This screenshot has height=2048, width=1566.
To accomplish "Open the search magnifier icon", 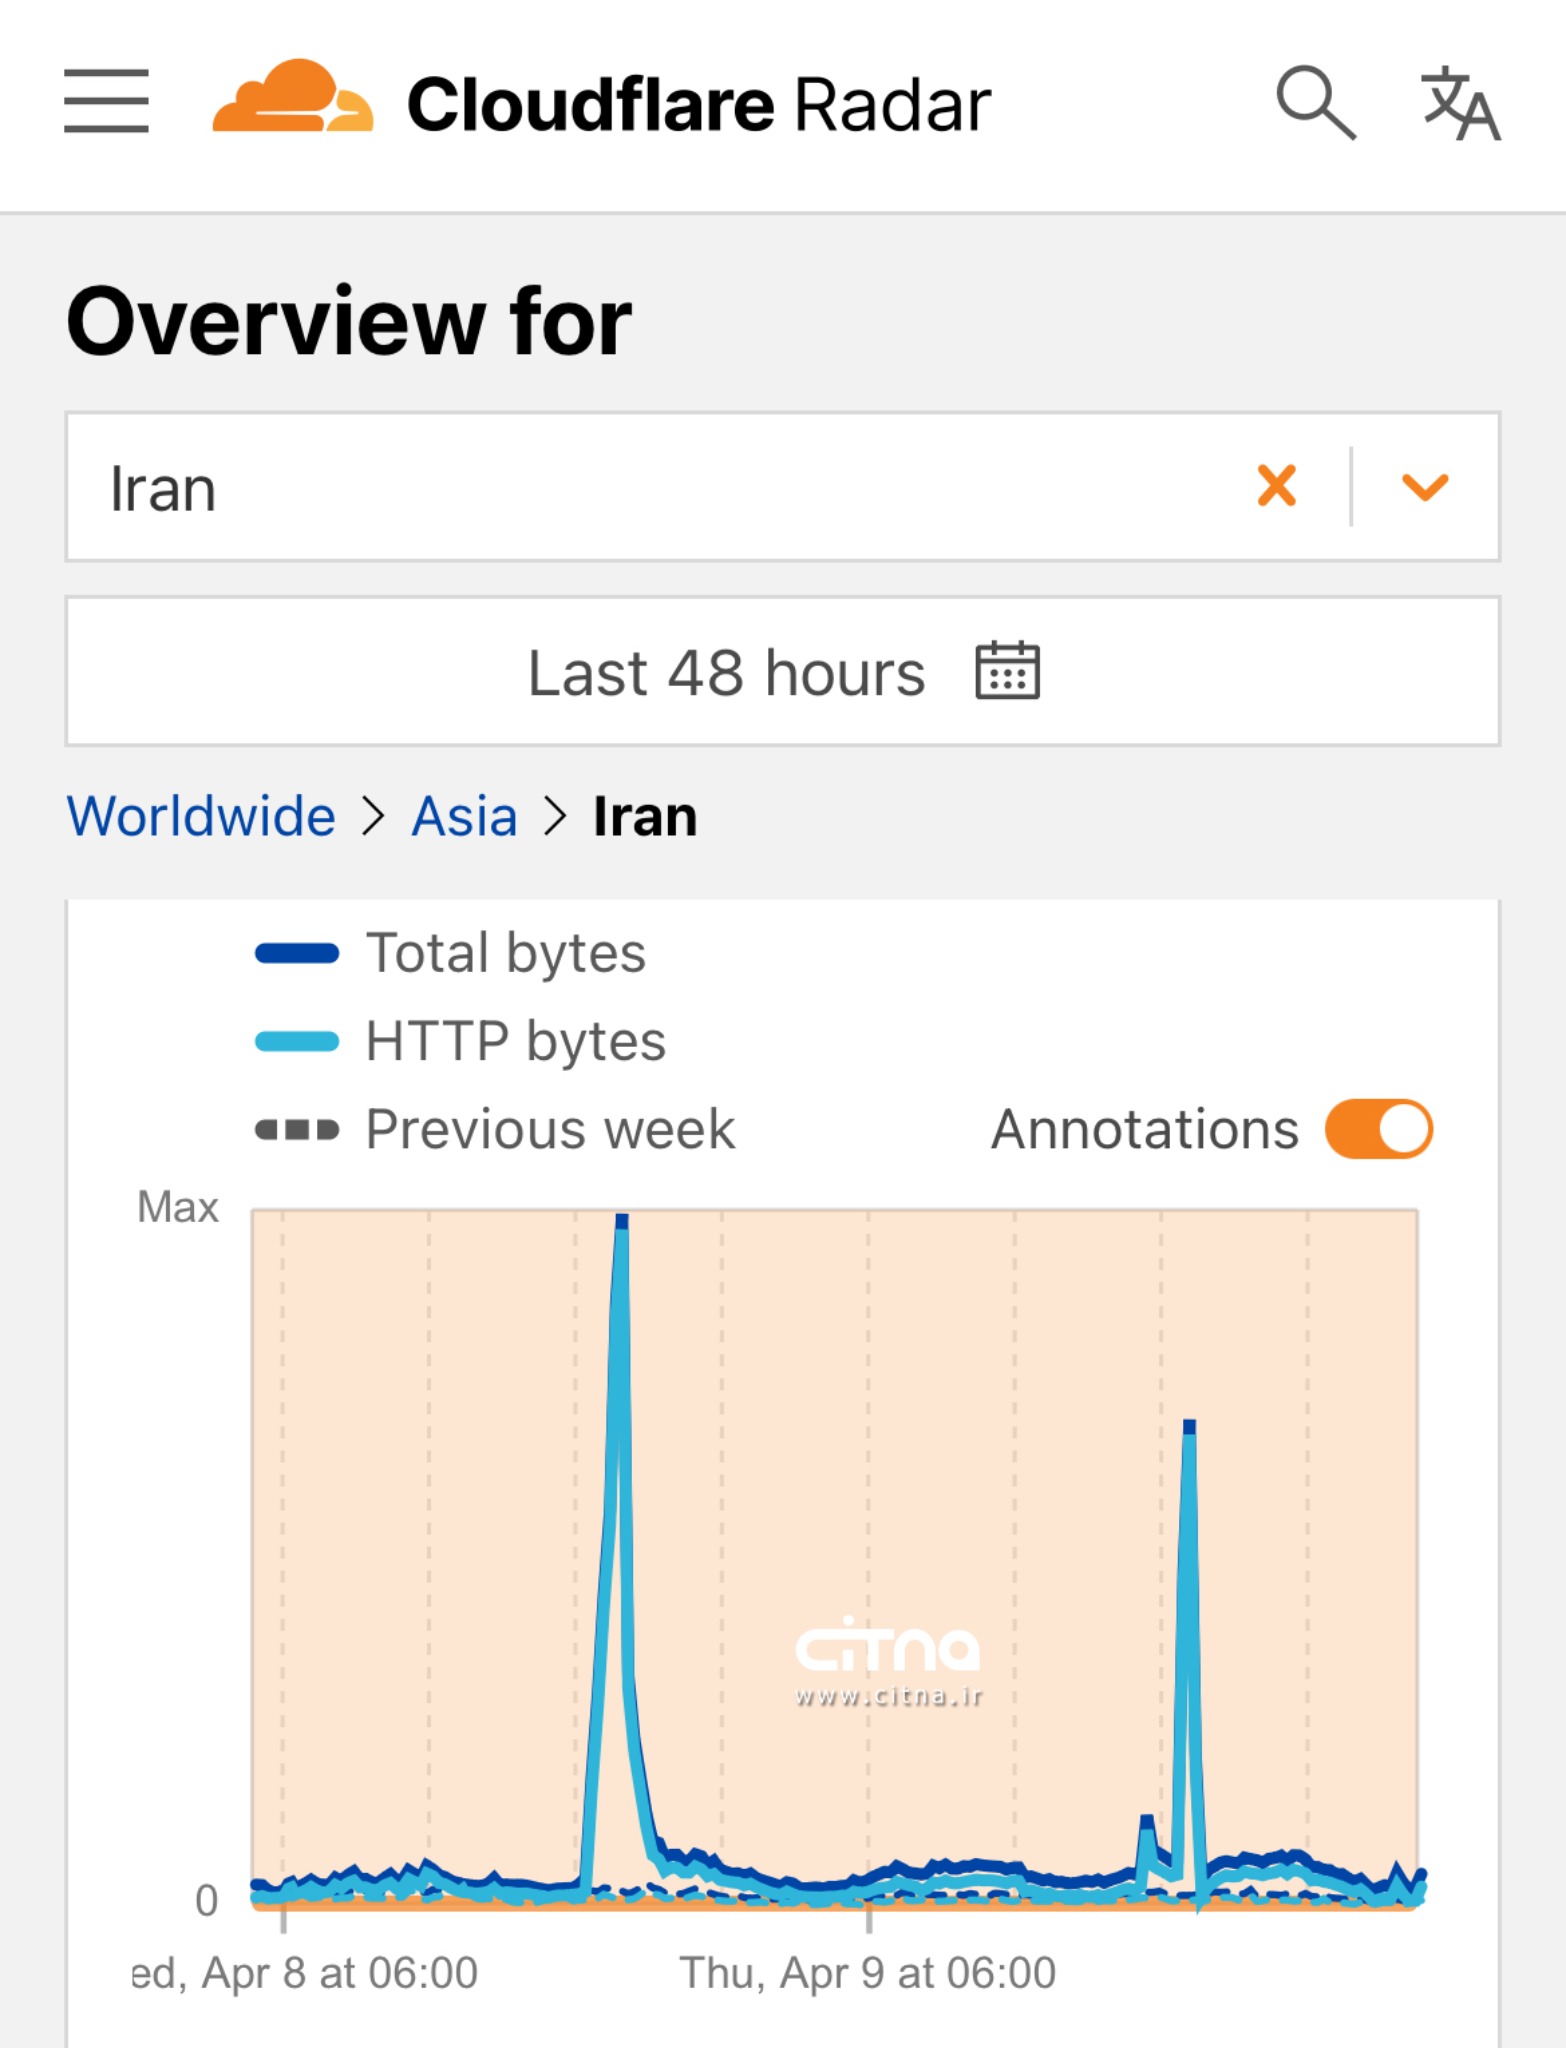I will click(1314, 102).
